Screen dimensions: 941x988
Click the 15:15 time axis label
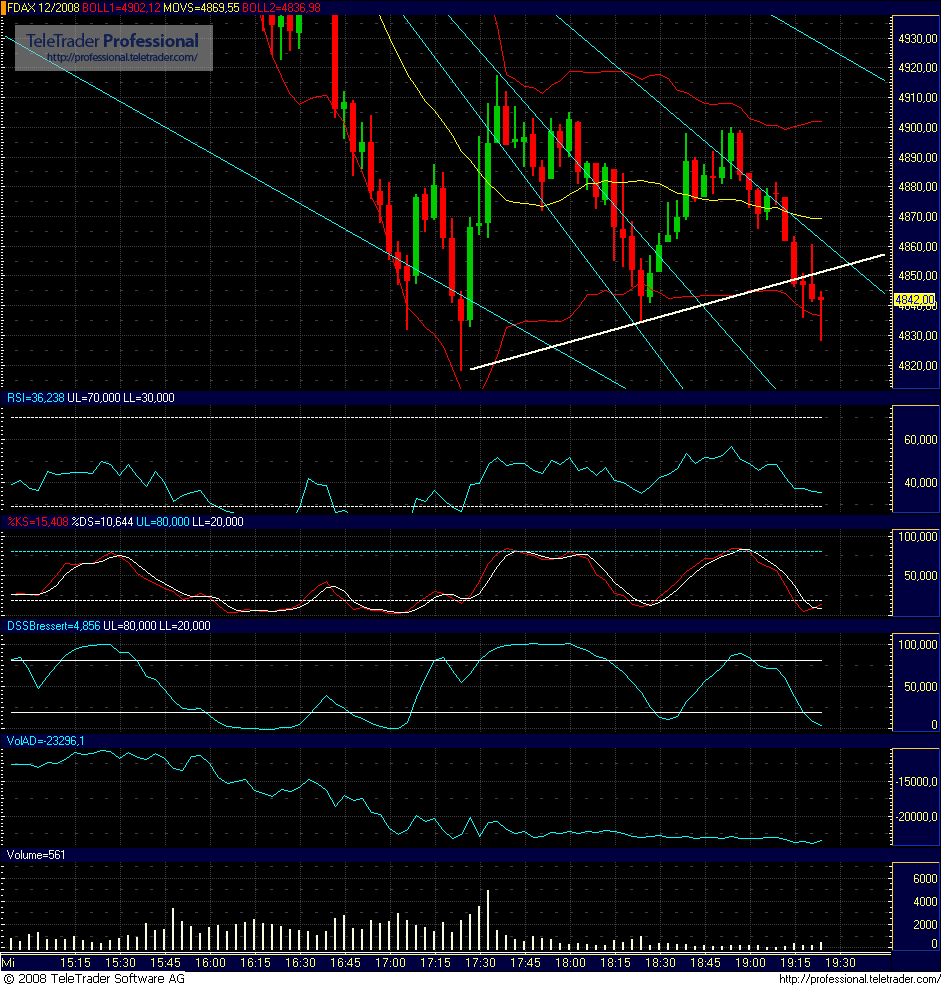(75, 963)
